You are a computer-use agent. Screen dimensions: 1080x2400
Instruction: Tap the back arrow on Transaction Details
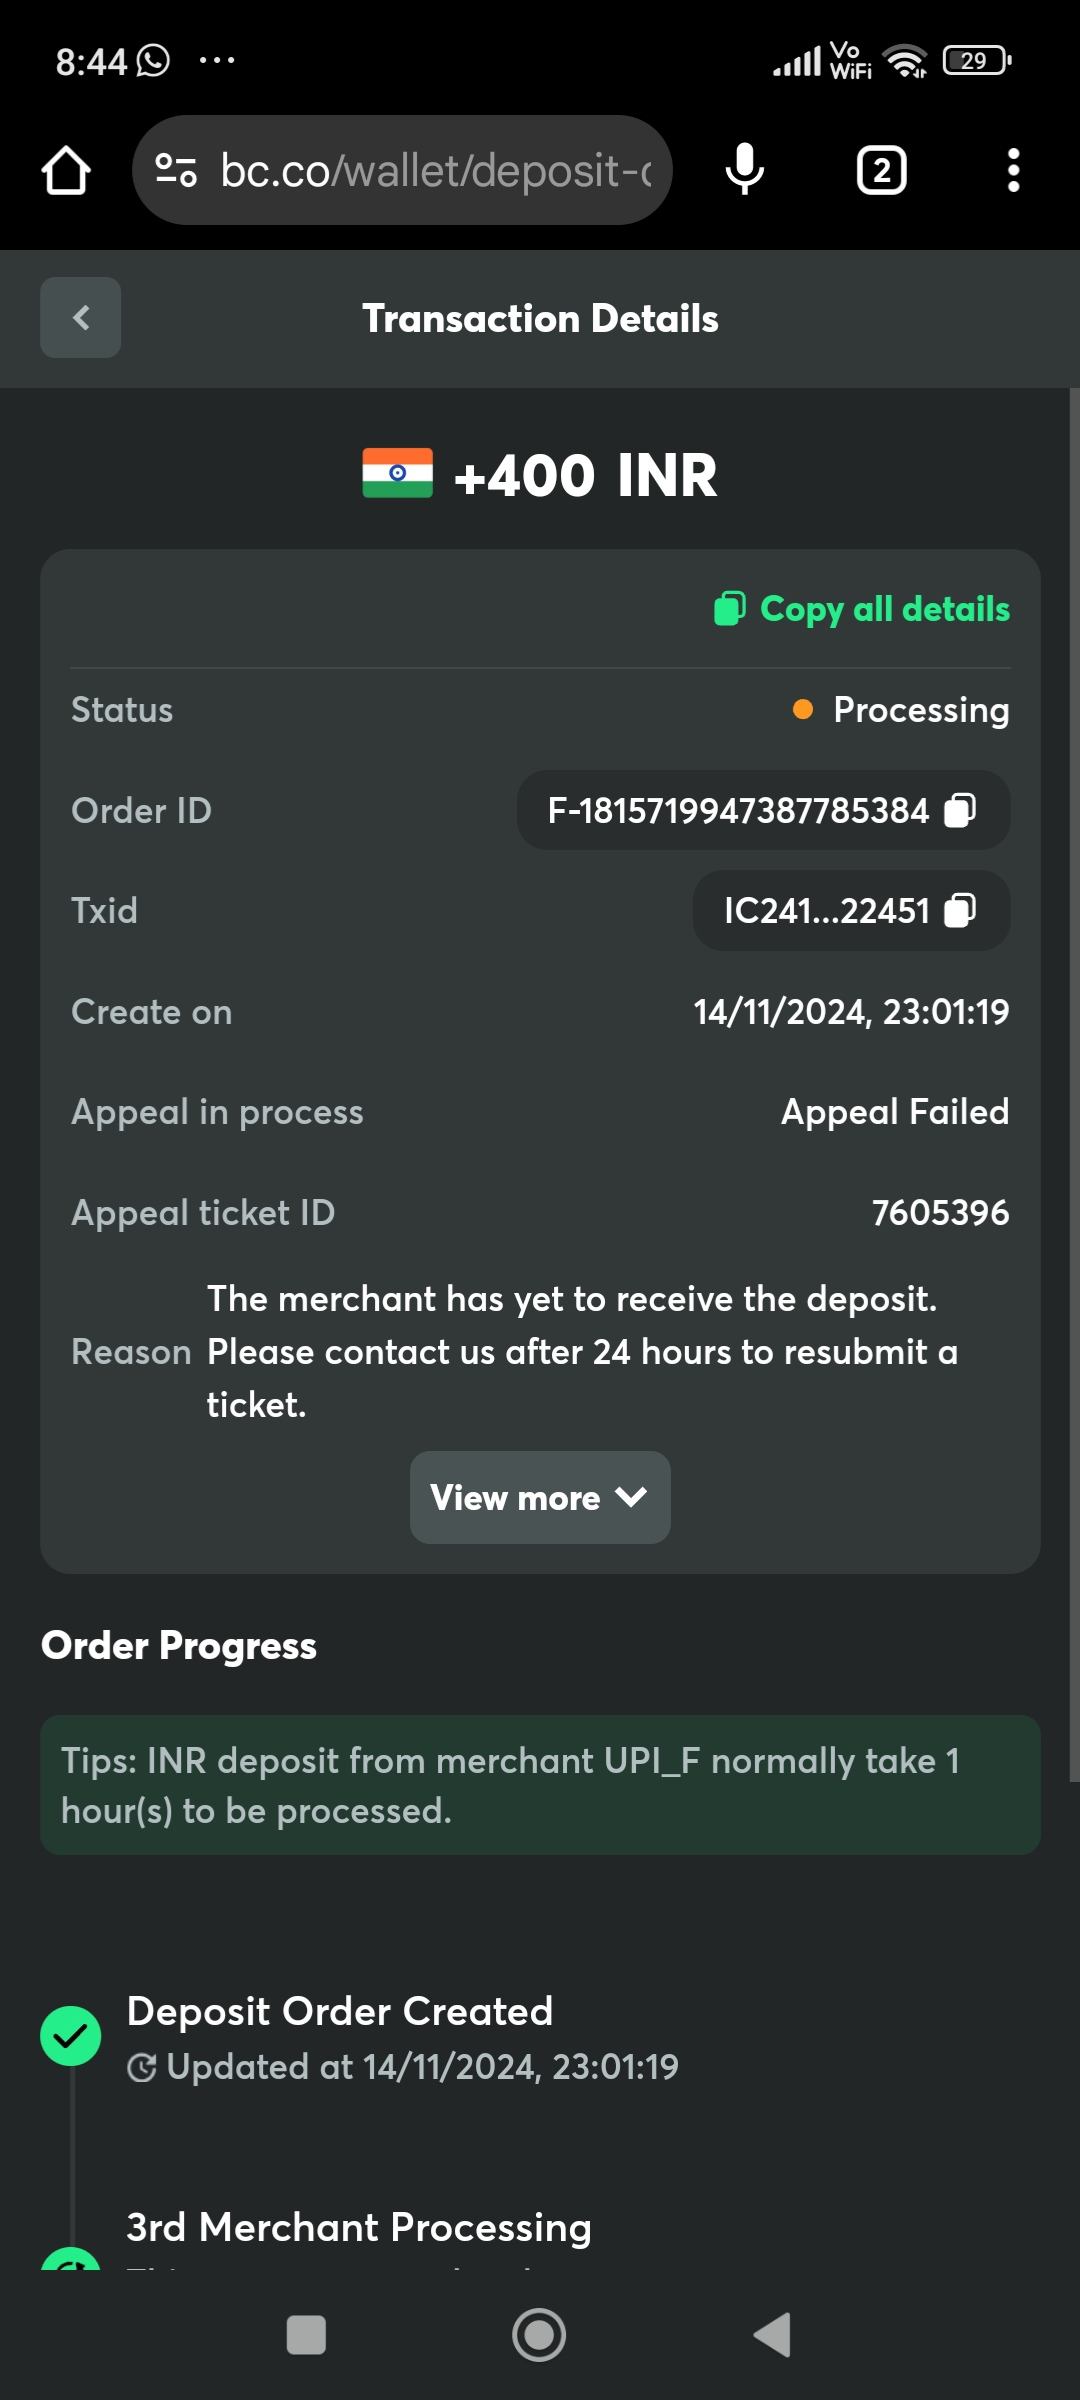(x=81, y=318)
